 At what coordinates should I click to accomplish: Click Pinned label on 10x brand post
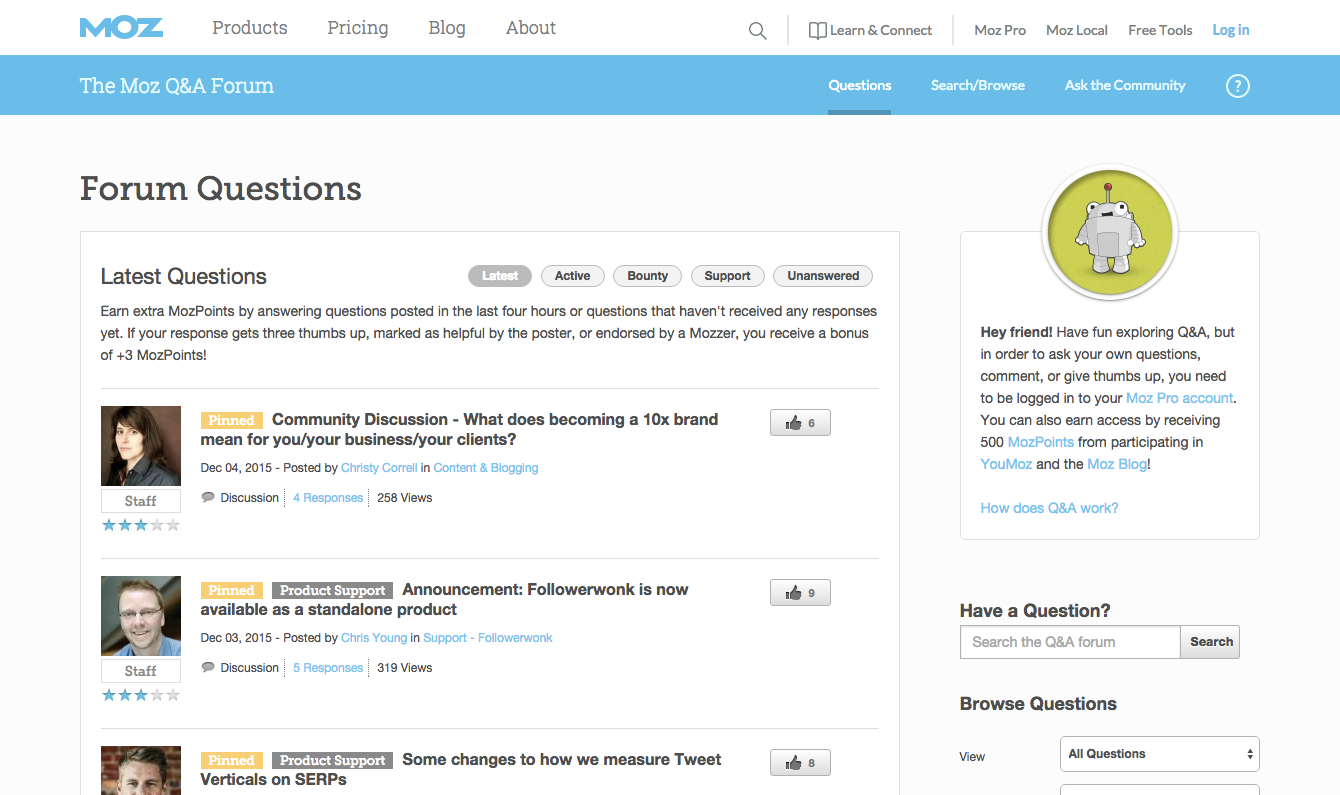coord(232,421)
